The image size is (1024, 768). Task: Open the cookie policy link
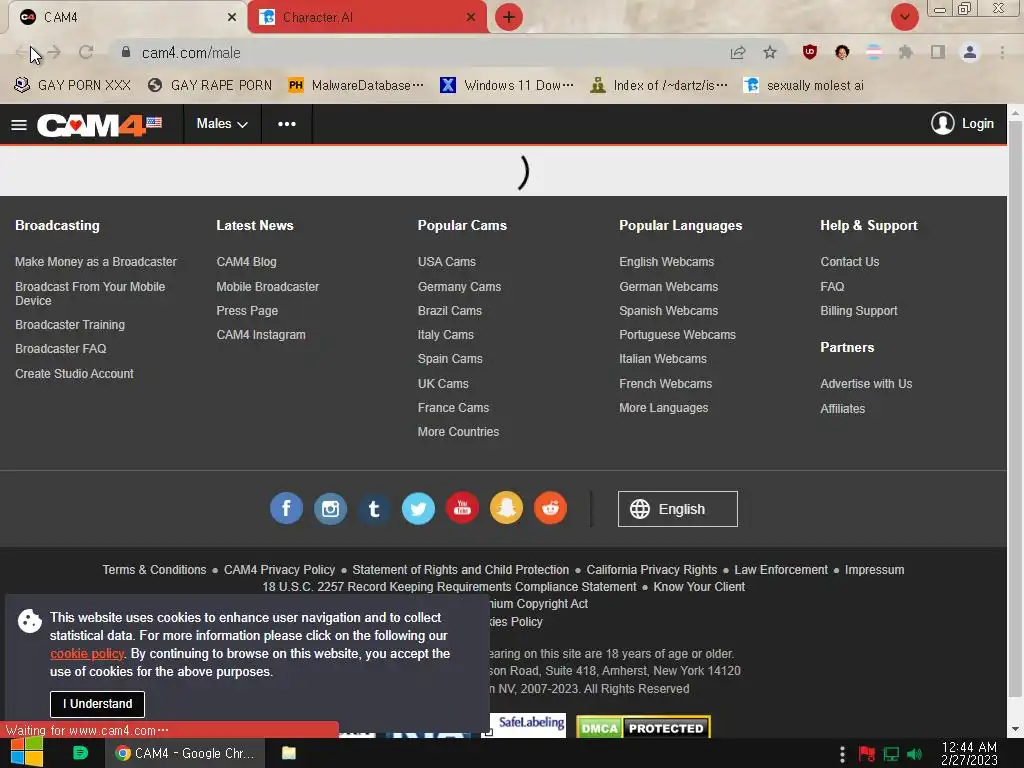point(87,654)
